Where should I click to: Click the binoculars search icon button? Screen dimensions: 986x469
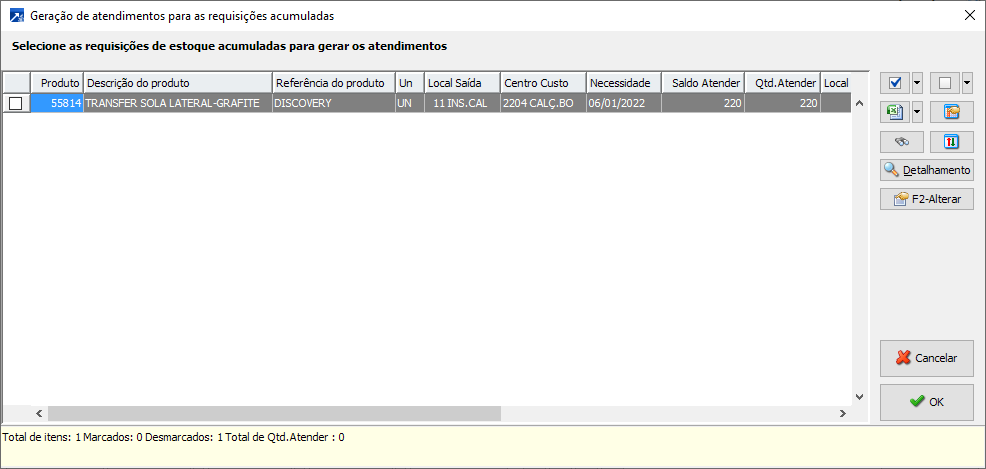[x=902, y=143]
